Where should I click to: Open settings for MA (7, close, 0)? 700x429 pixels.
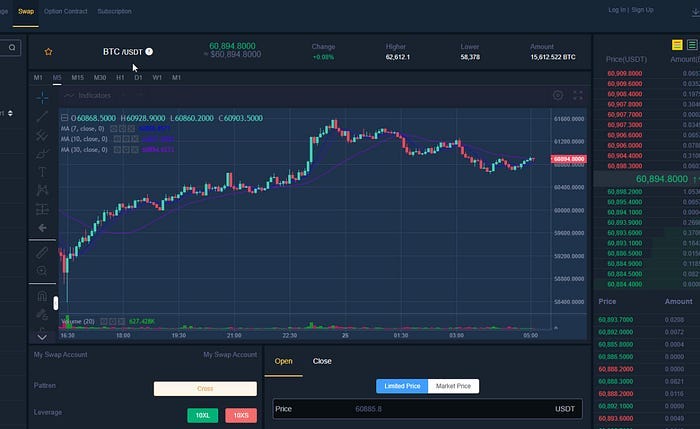[122, 129]
